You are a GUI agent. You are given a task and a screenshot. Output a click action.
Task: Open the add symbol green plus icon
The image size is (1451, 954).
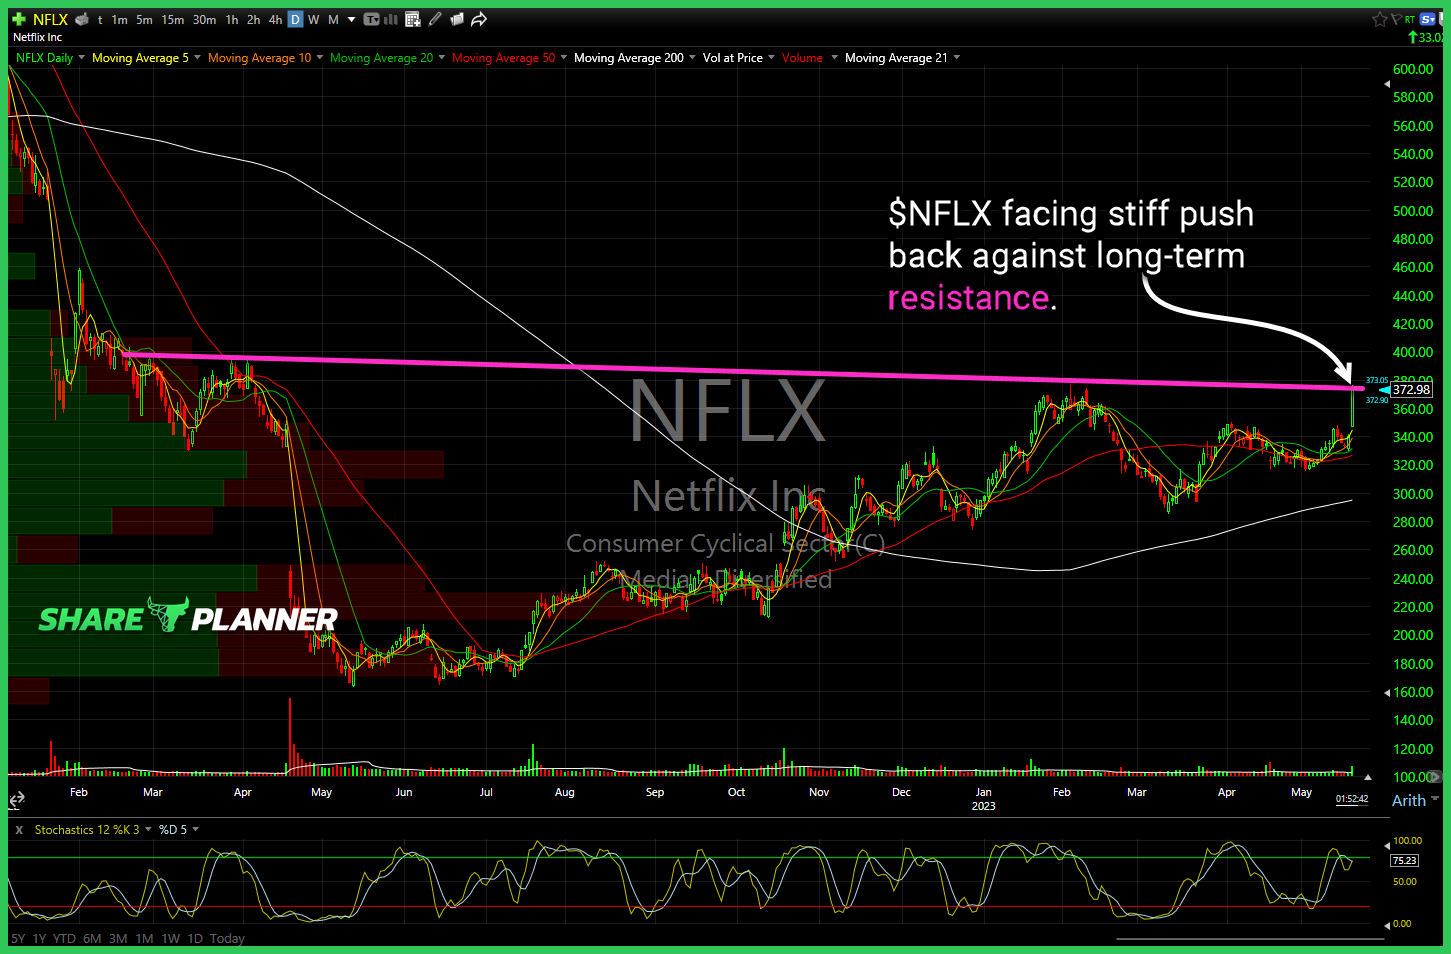click(18, 19)
